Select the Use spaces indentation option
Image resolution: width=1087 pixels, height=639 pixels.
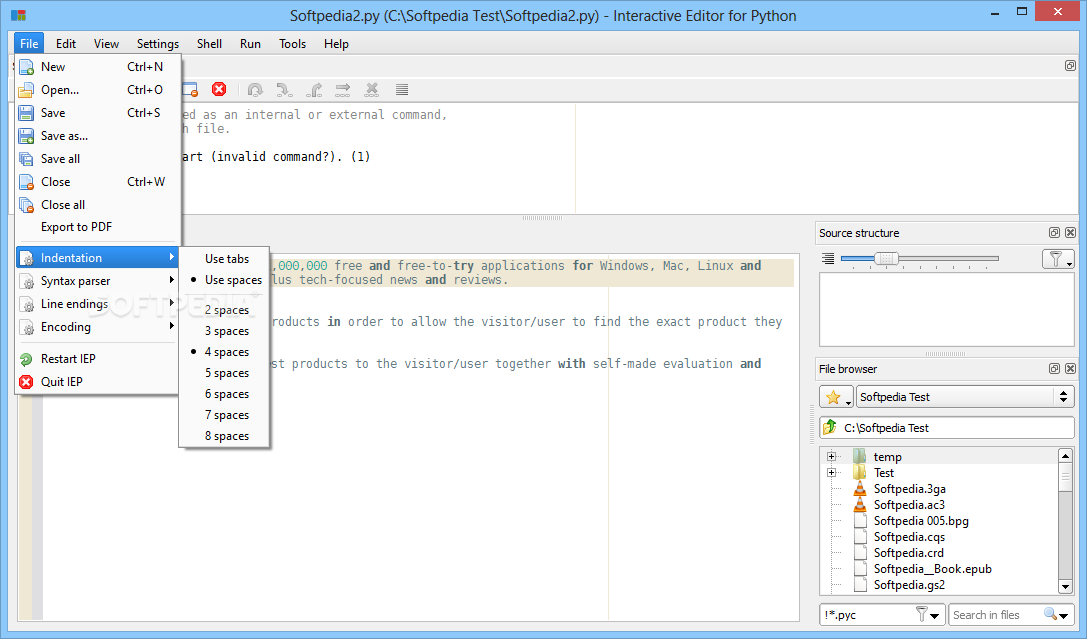pos(224,280)
